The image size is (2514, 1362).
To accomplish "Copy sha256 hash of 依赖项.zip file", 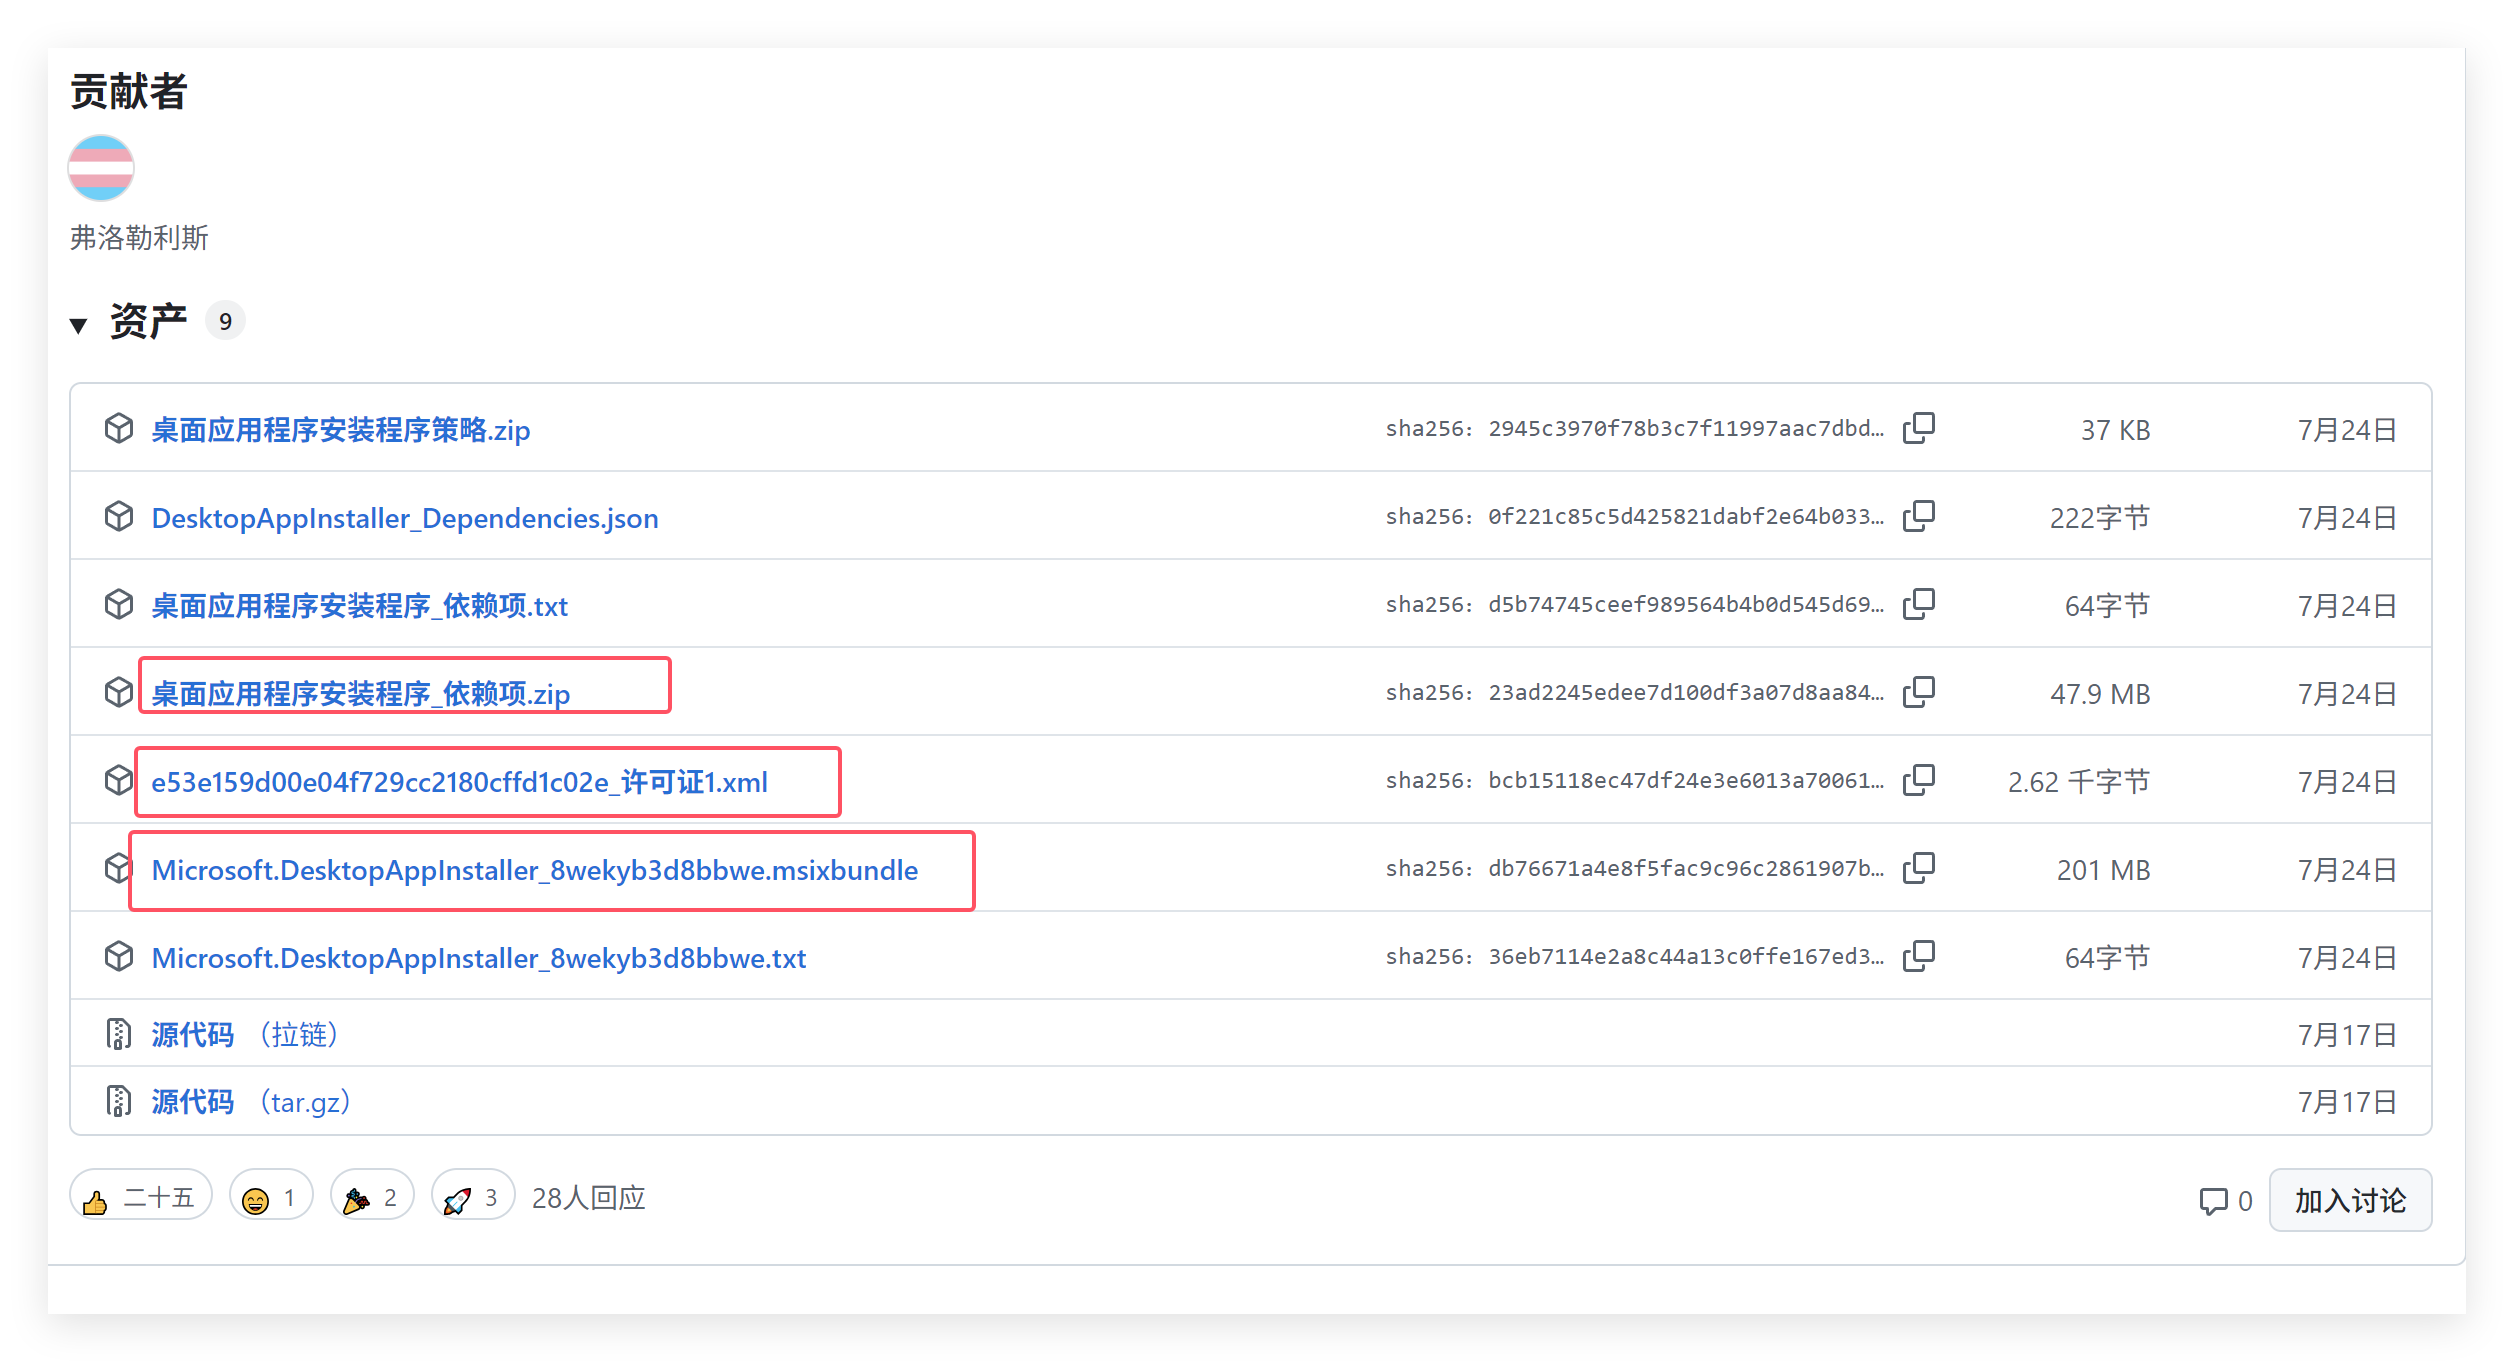I will coord(1918,692).
